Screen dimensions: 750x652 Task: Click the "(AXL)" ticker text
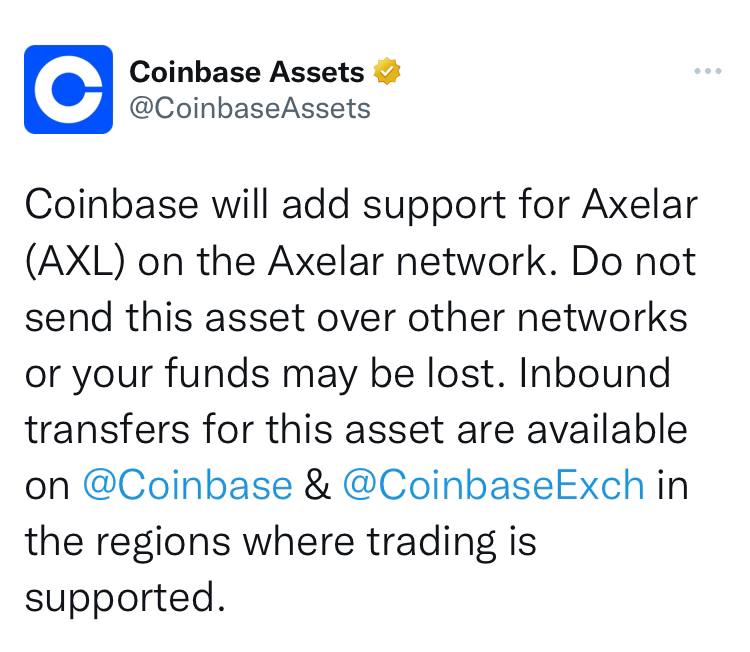[x=74, y=261]
